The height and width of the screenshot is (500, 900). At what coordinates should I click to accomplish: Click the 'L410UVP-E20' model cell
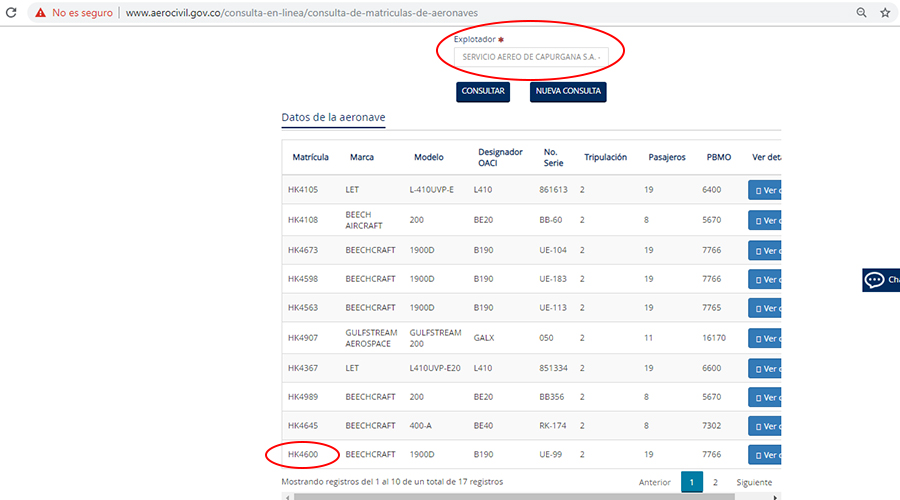(x=435, y=368)
